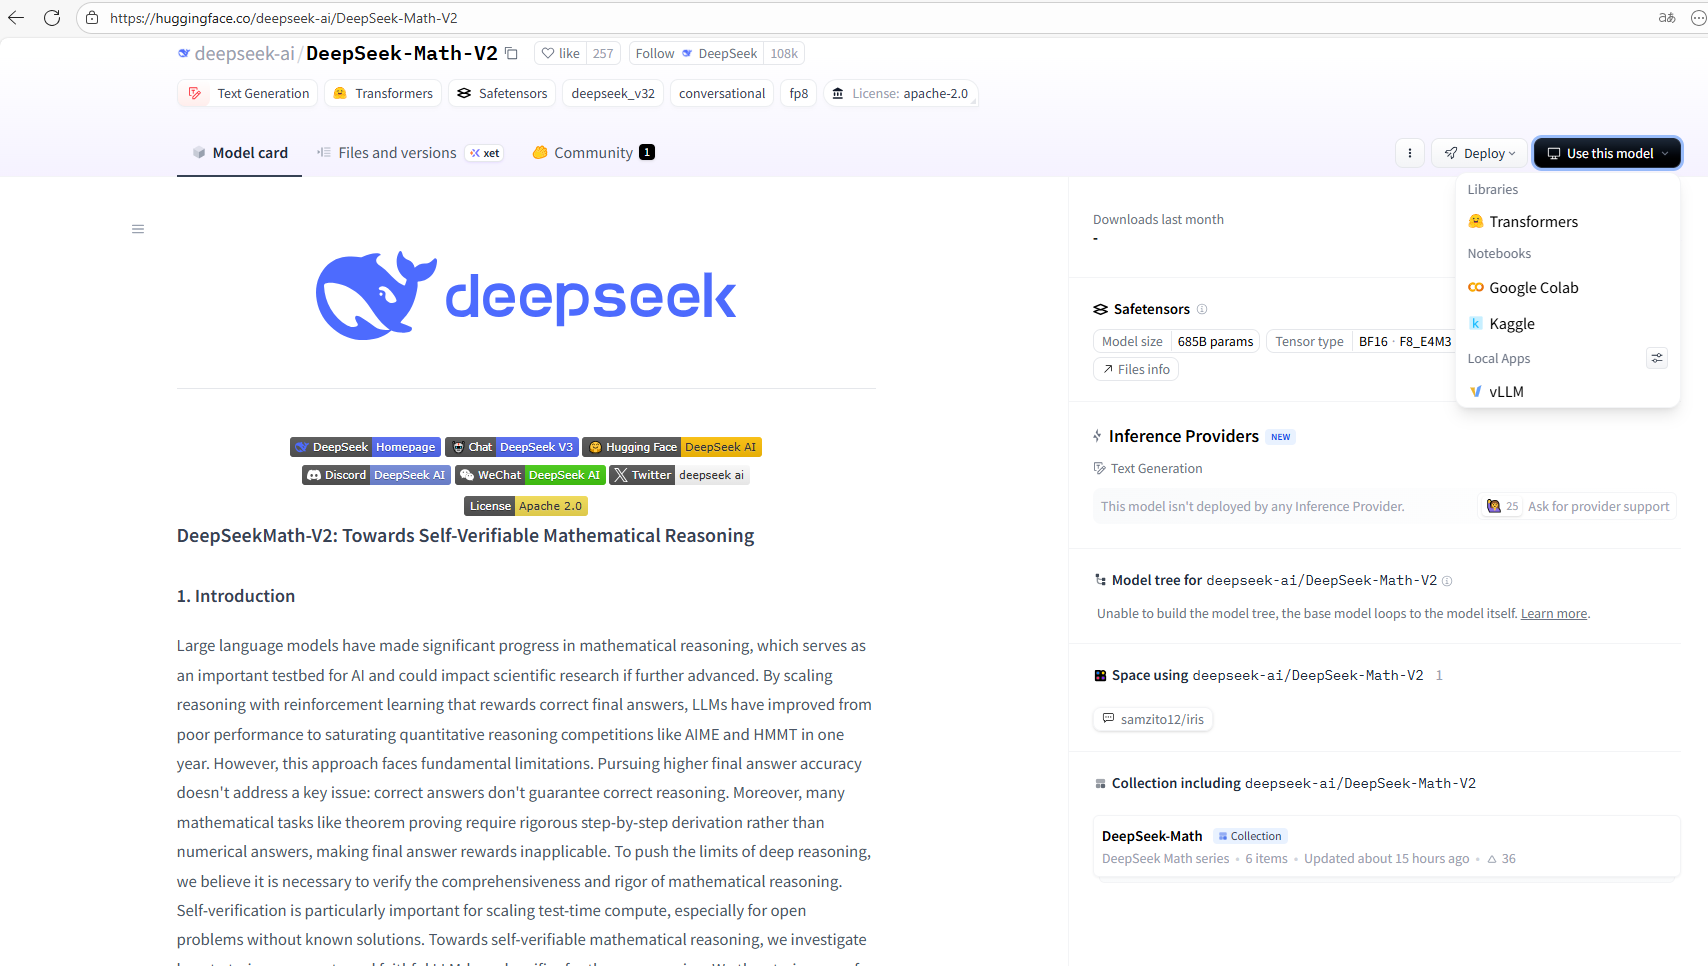1708x966 pixels.
Task: Click the translate page icon in address bar
Action: tap(1666, 17)
